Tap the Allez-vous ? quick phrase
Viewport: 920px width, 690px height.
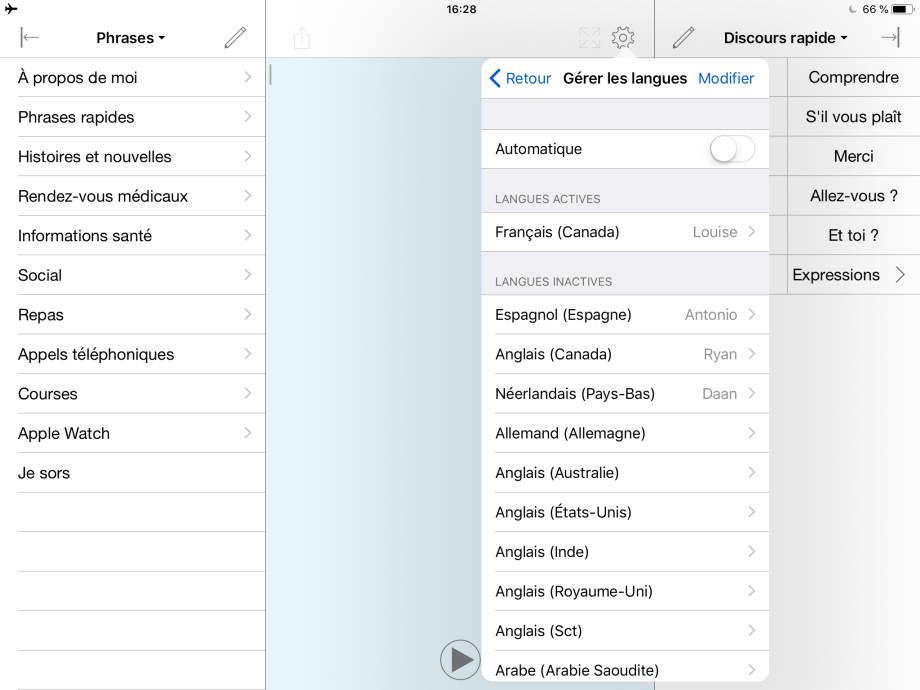[x=853, y=196]
